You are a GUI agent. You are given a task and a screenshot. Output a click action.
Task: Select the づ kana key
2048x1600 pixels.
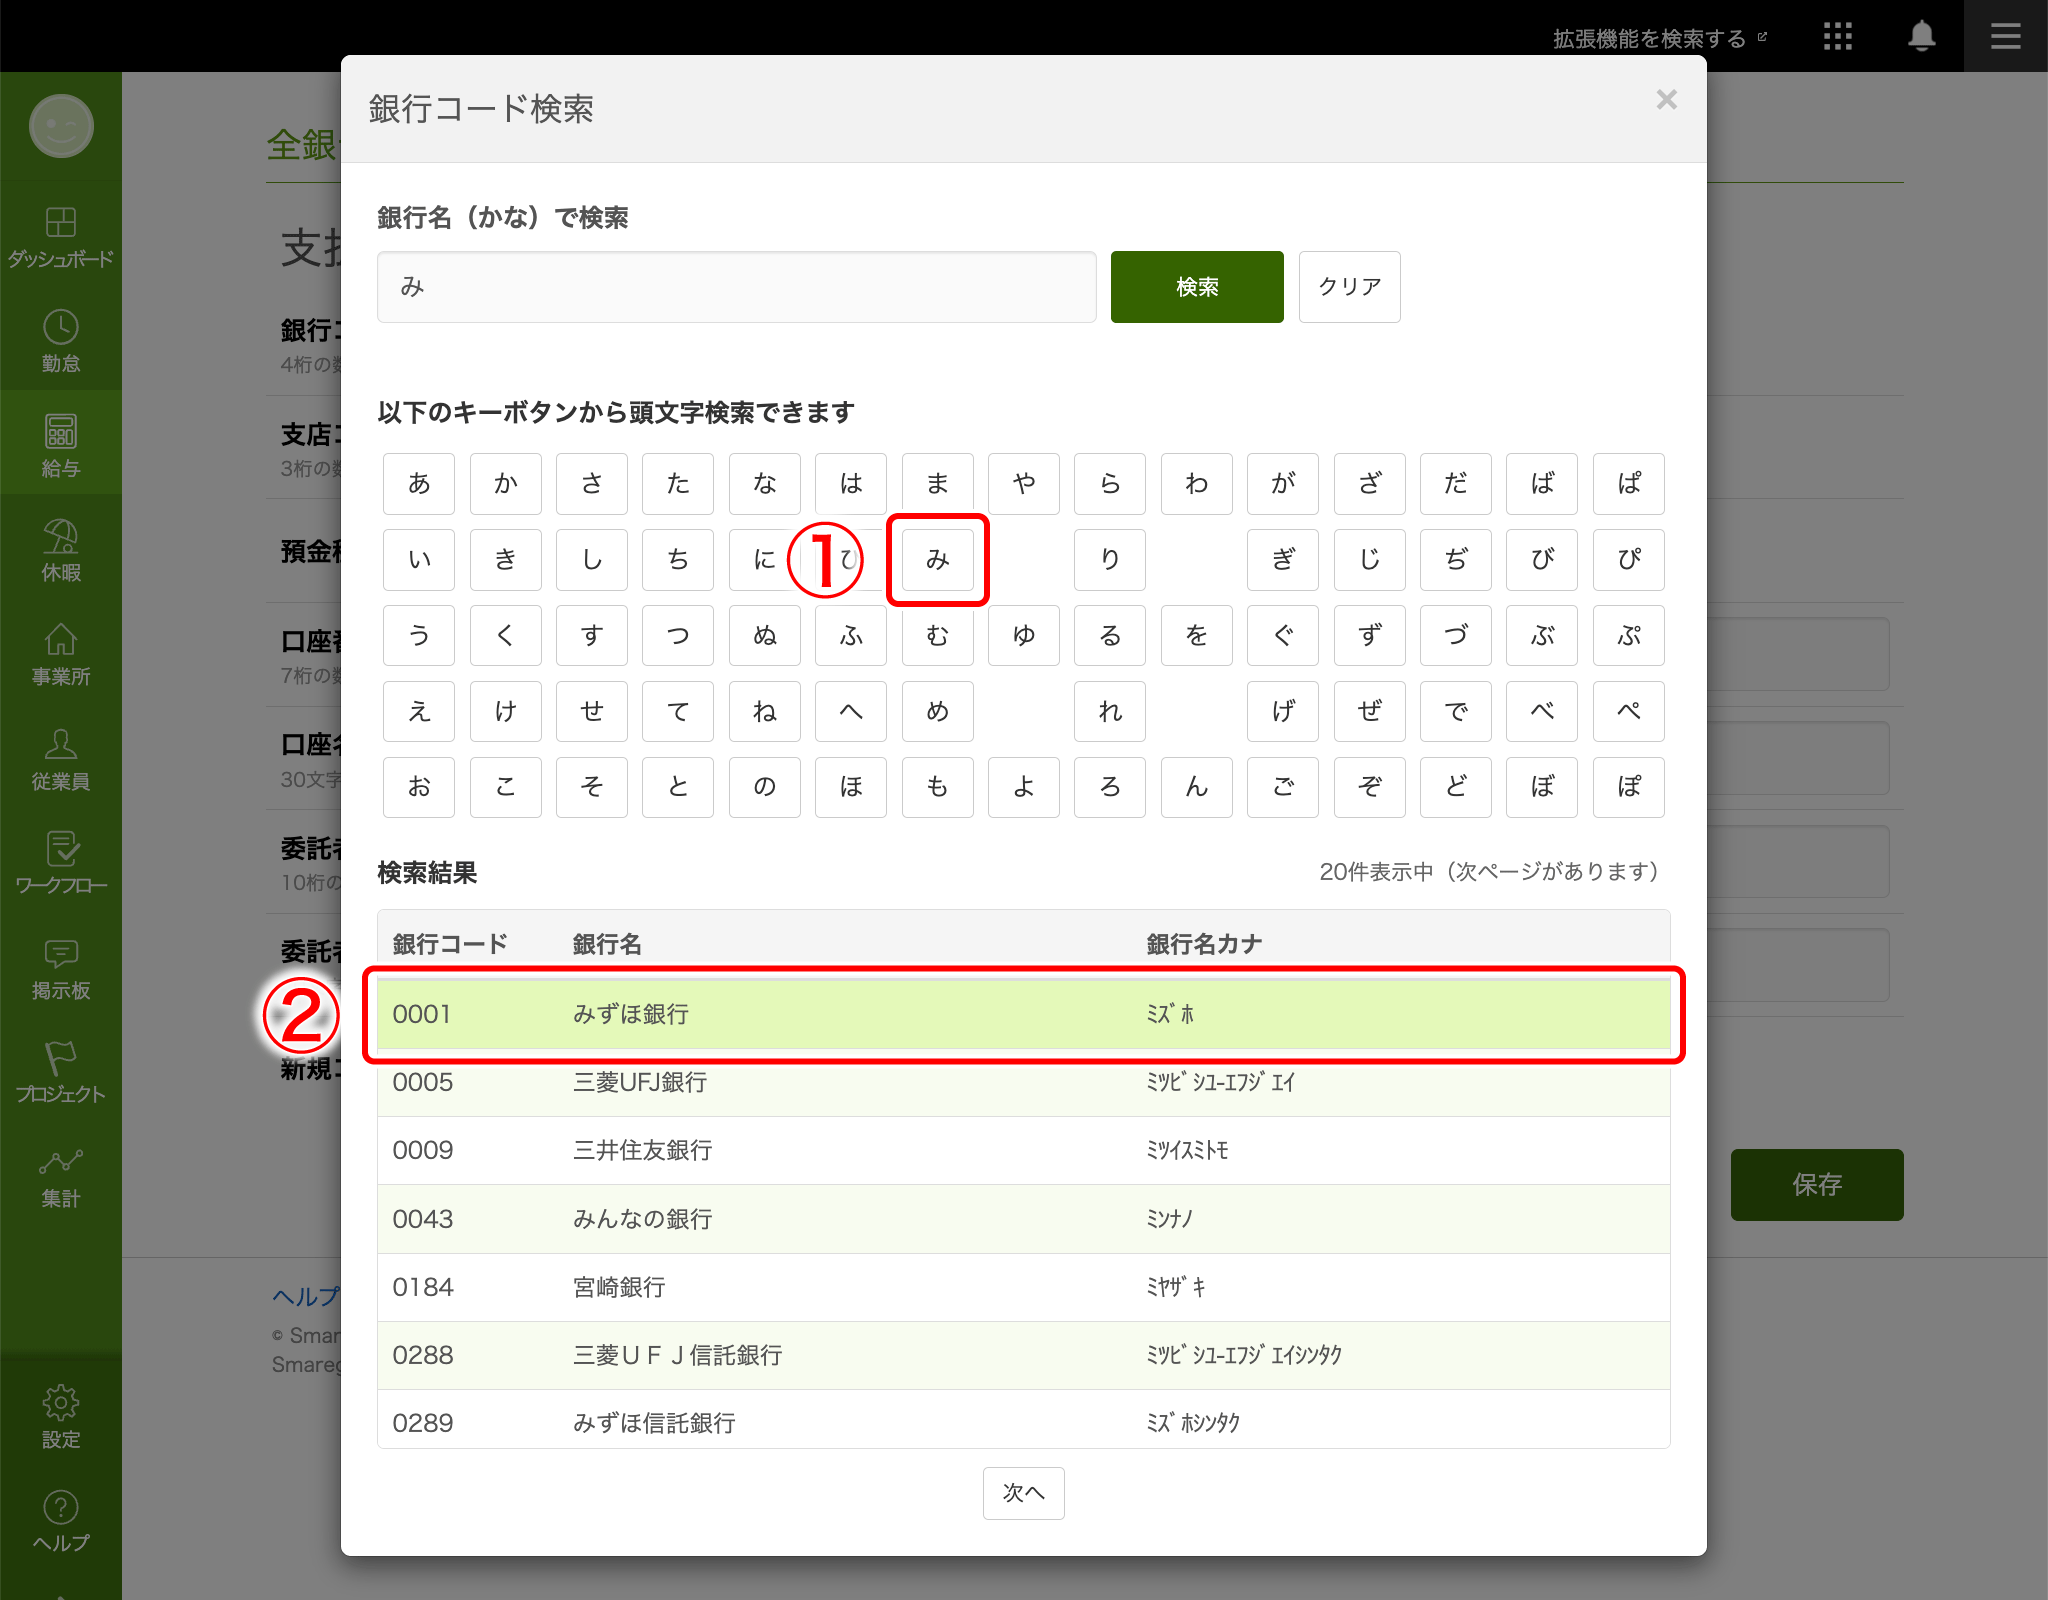click(1456, 636)
